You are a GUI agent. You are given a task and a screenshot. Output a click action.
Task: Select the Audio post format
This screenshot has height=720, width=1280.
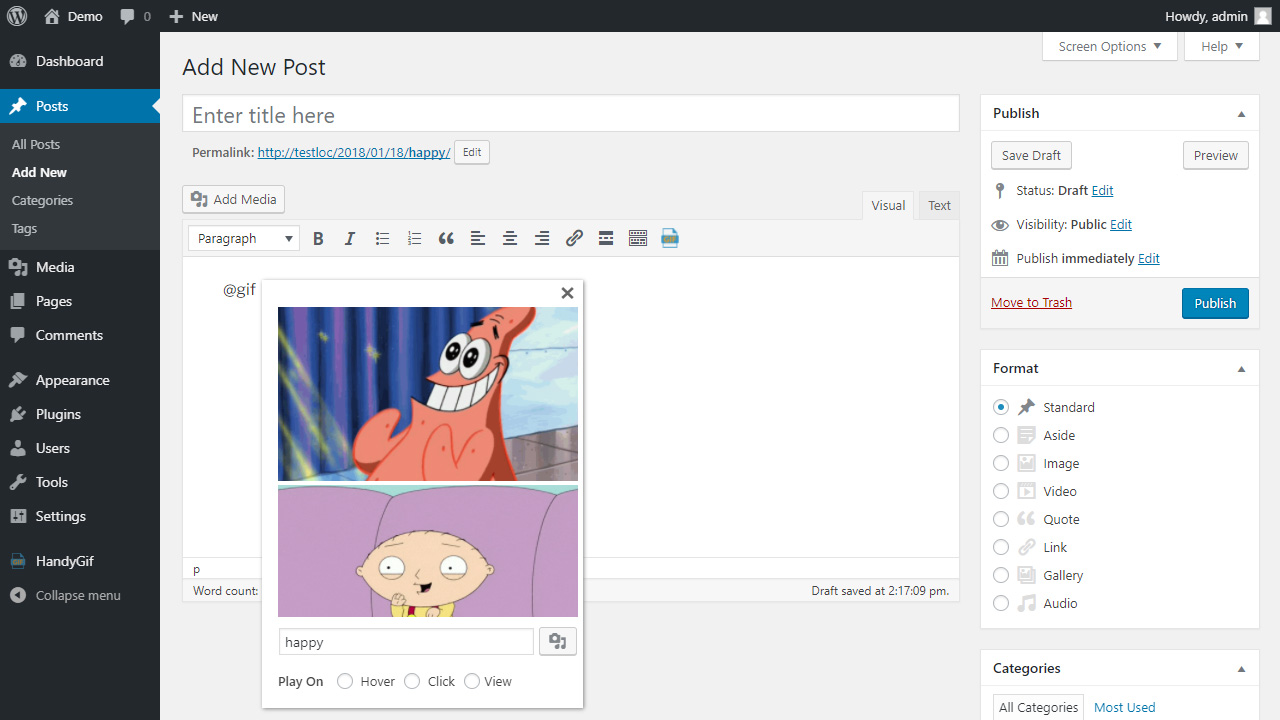click(1001, 603)
